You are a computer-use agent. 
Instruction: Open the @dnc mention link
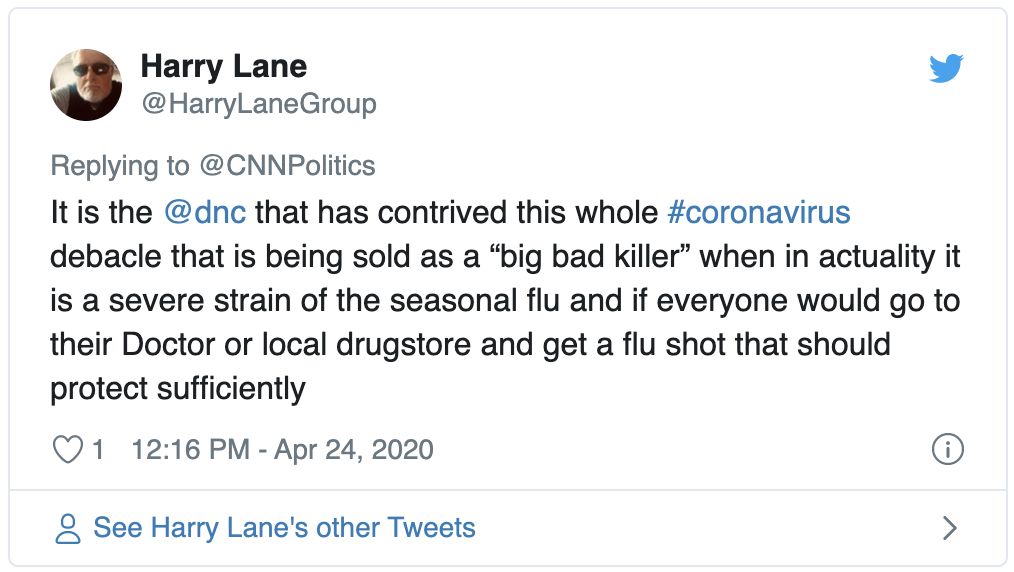point(205,213)
